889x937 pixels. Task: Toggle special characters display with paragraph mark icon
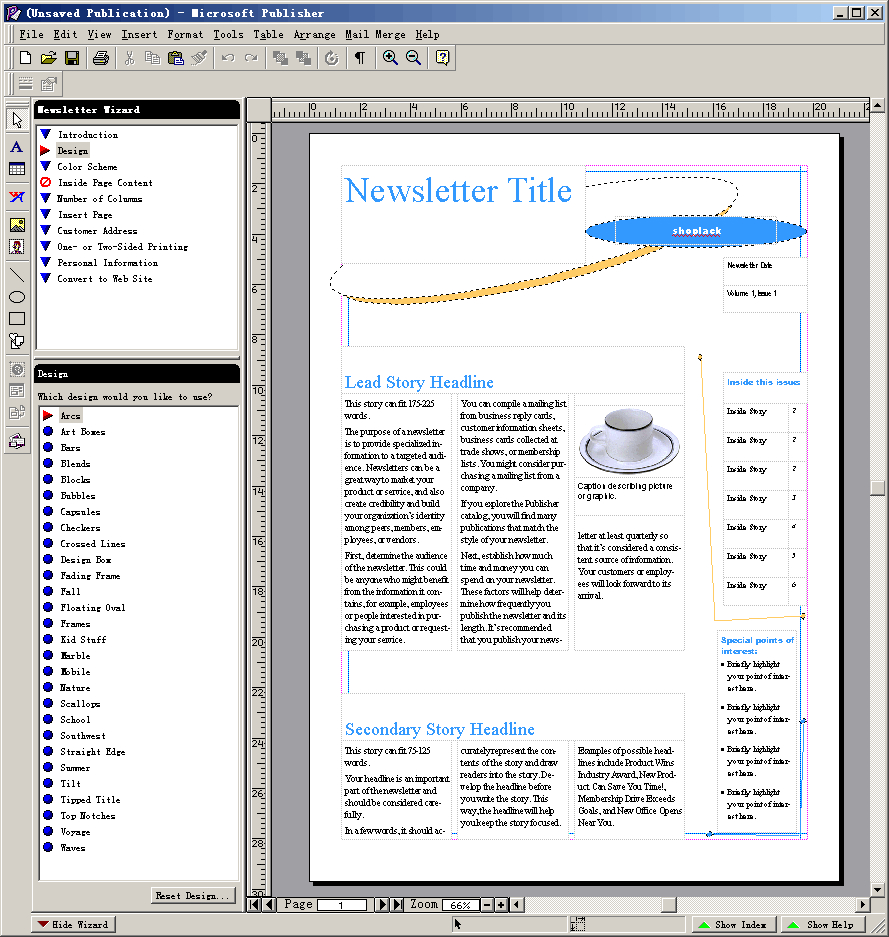(x=359, y=58)
